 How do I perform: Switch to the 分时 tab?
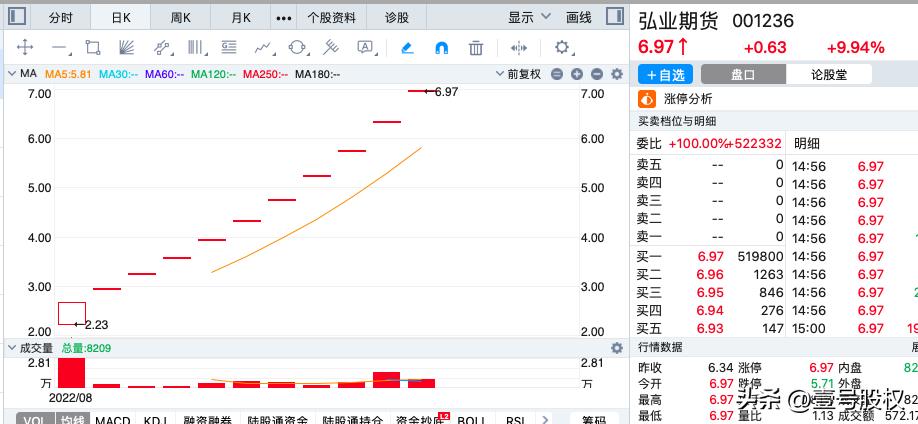(61, 18)
